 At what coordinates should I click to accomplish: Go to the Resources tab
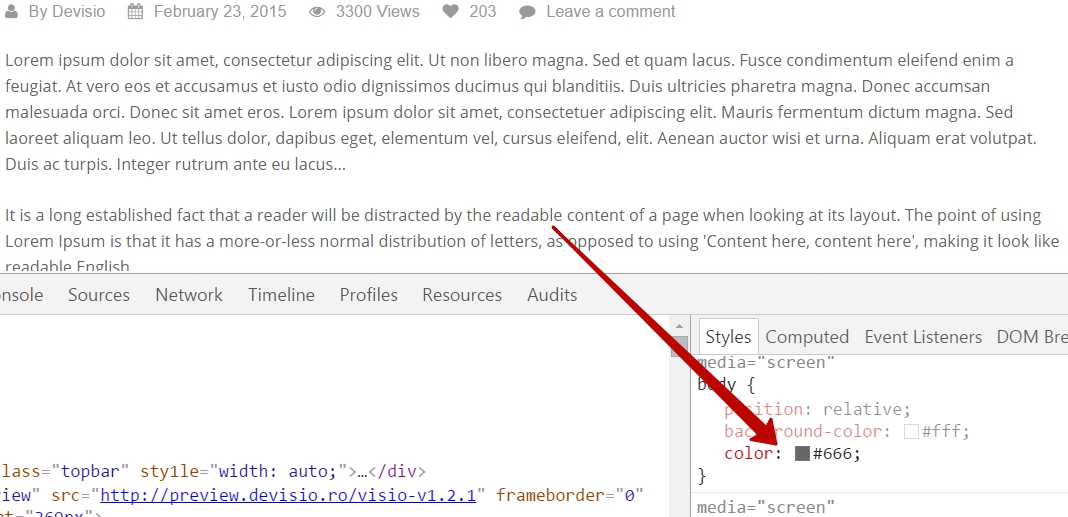(461, 295)
